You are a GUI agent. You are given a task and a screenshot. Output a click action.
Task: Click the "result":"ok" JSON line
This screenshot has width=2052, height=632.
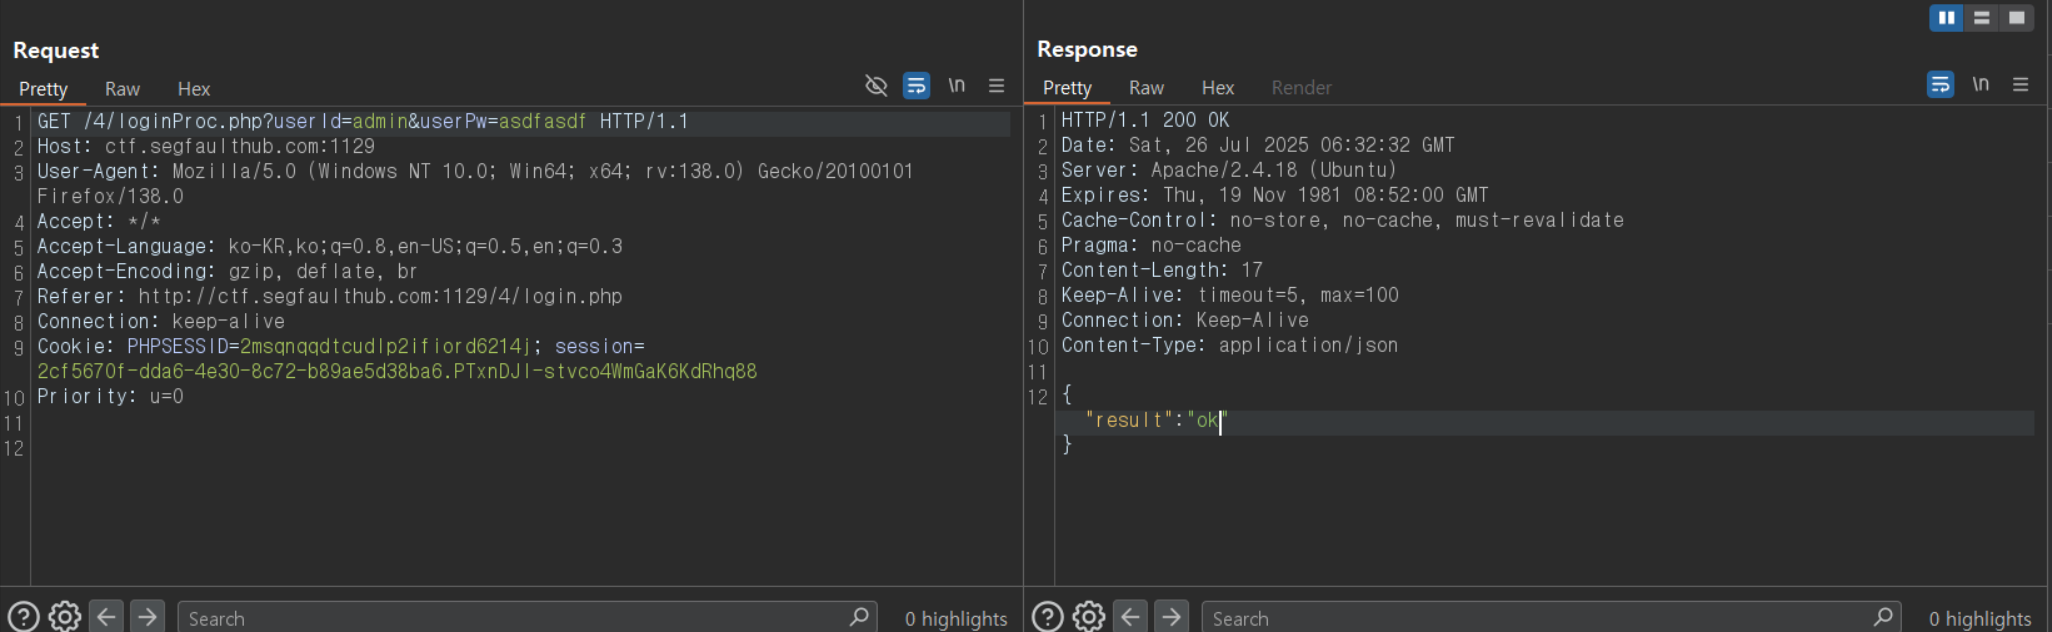tap(1155, 421)
